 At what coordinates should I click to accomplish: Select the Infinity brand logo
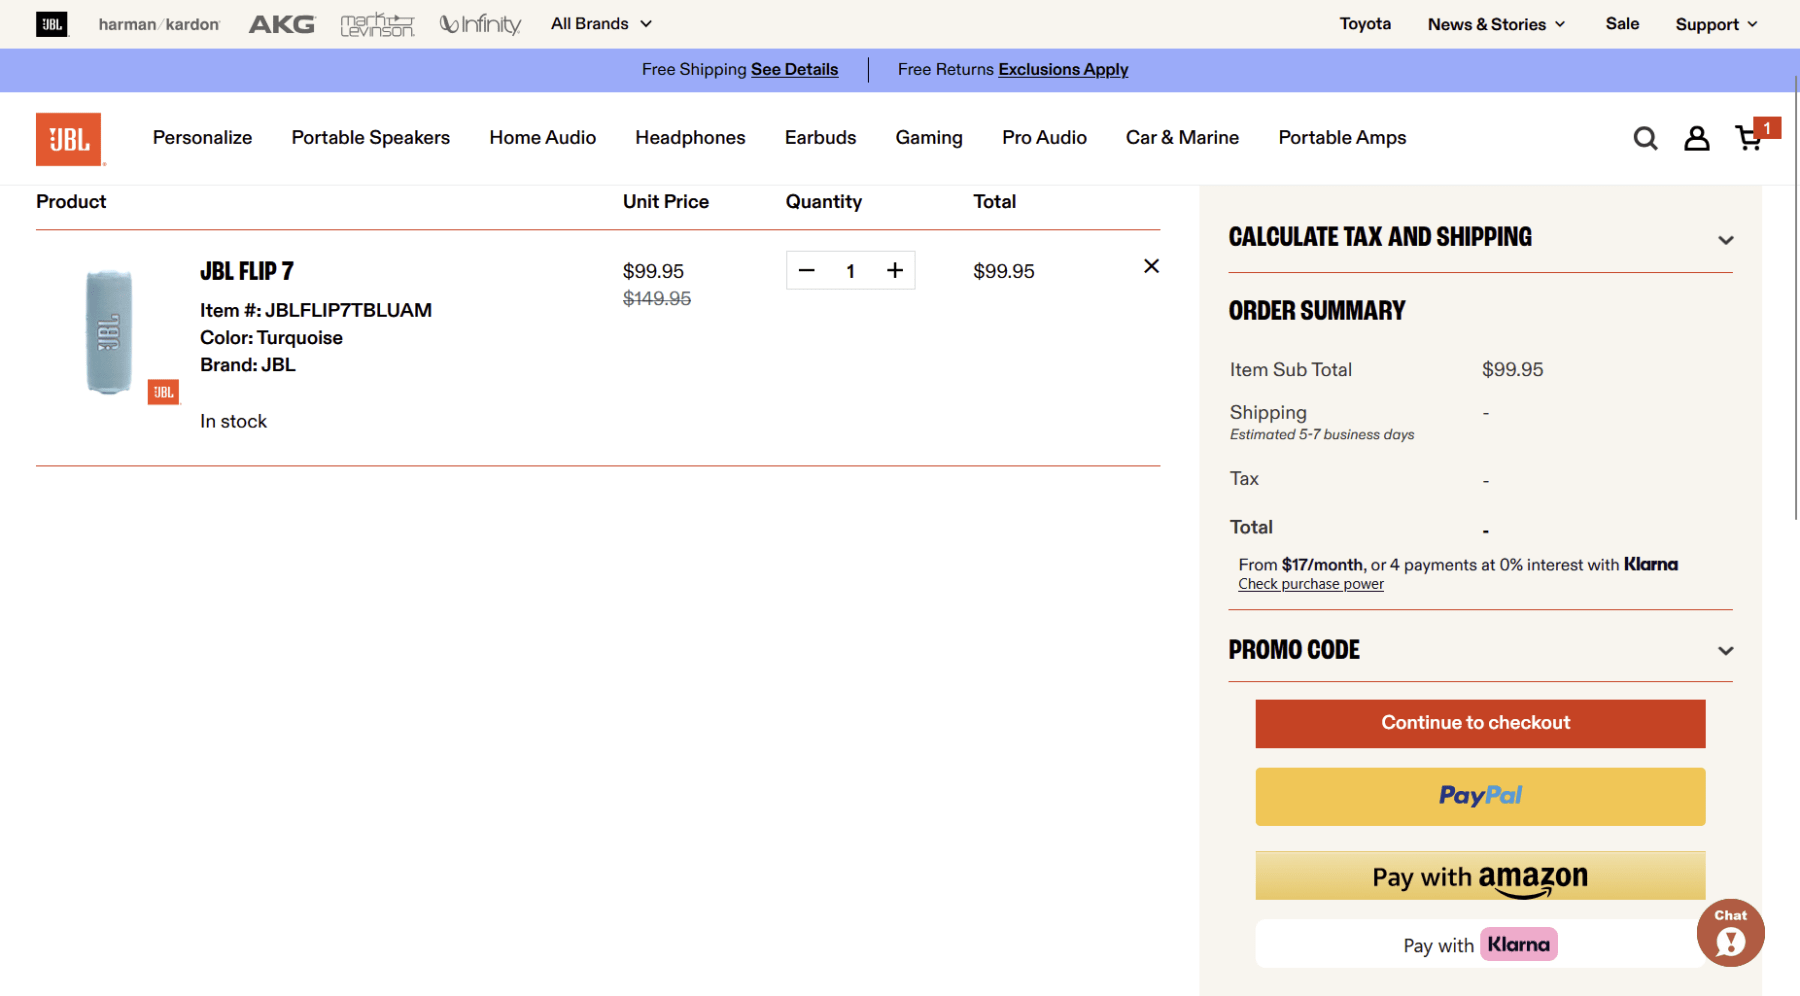480,23
